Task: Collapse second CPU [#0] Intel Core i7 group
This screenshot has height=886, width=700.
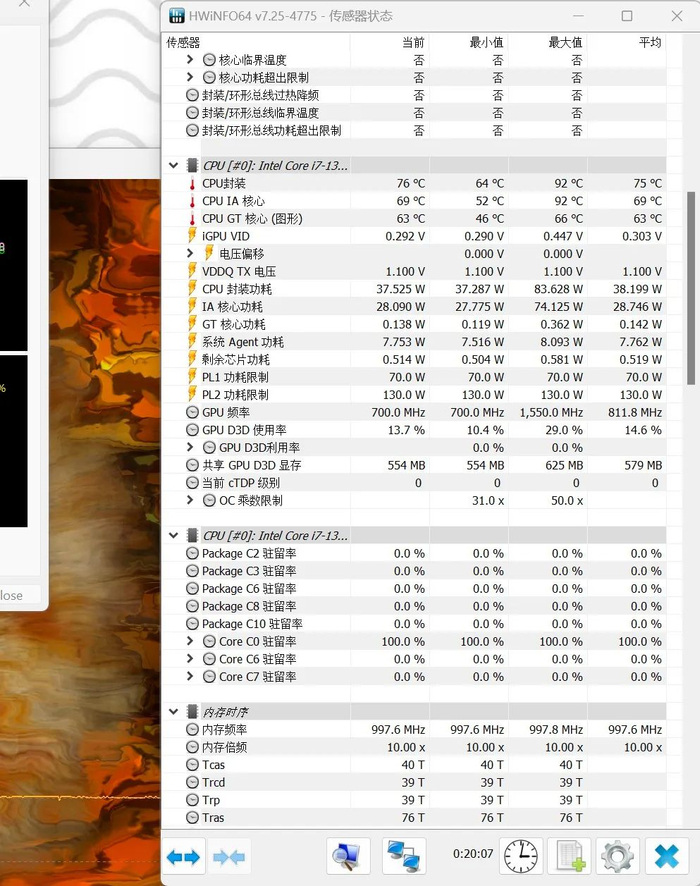Action: (173, 536)
